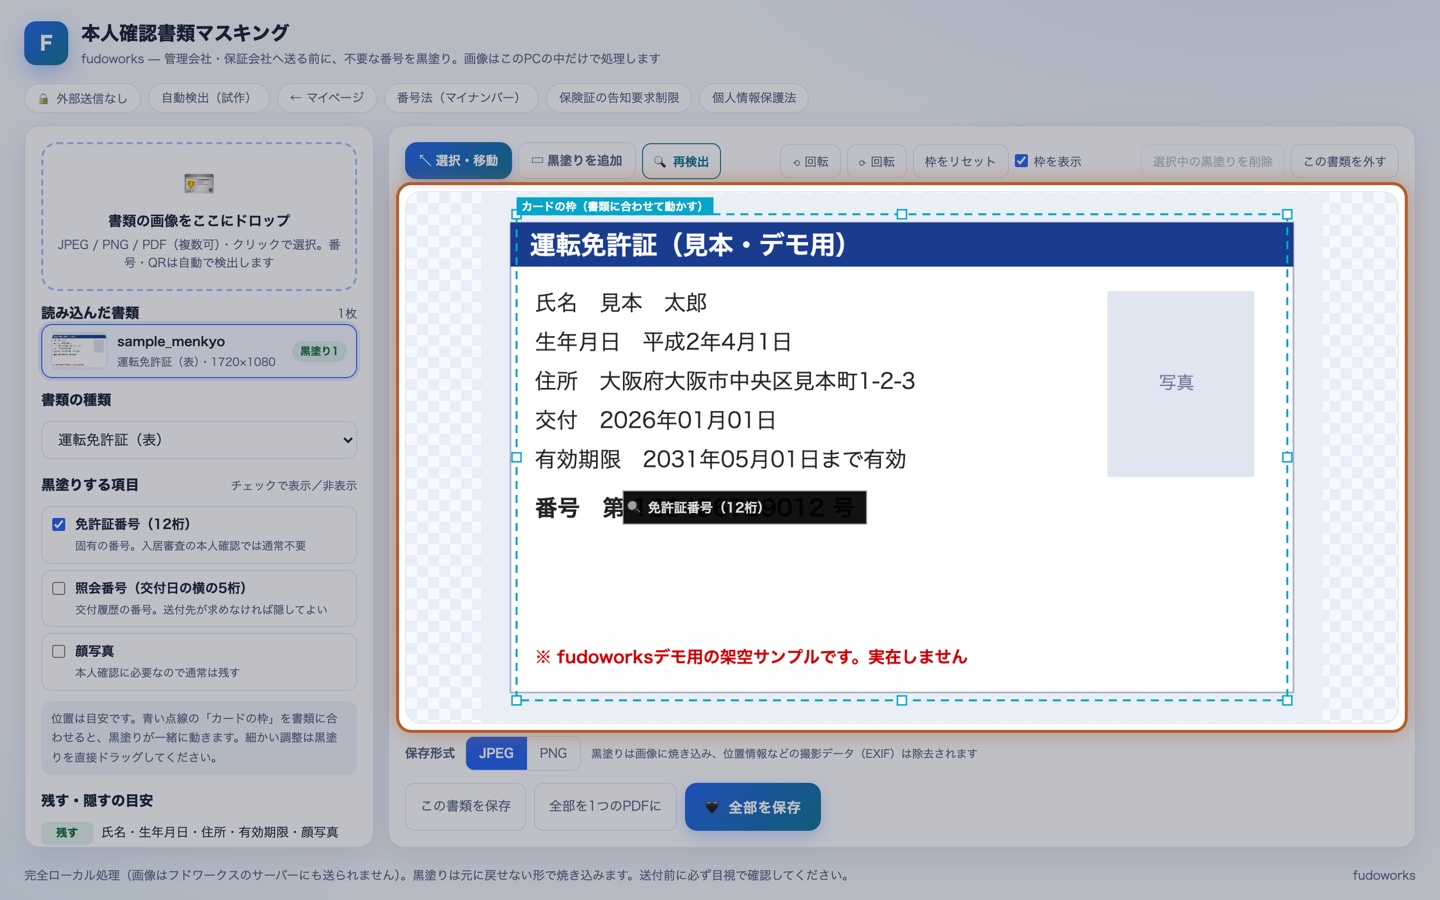The width and height of the screenshot is (1440, 900).
Task: Select the 黒塗りを追加 tool
Action: click(576, 161)
